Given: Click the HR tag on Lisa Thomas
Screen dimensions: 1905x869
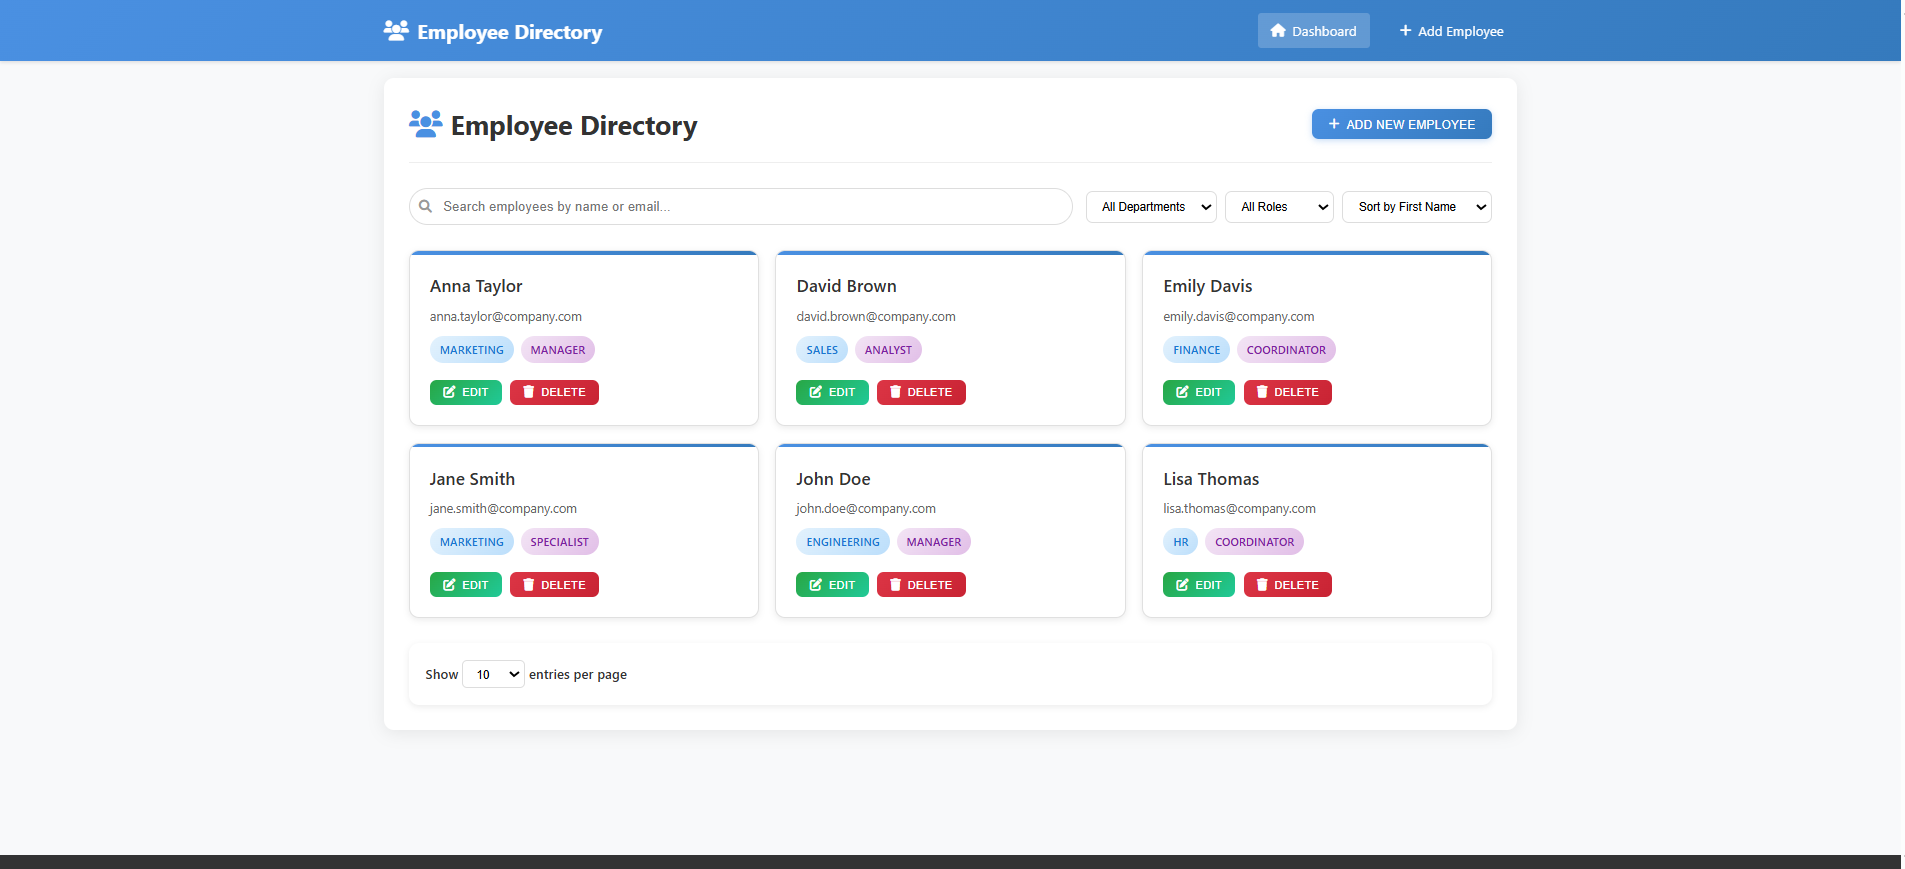Looking at the screenshot, I should click(x=1181, y=542).
